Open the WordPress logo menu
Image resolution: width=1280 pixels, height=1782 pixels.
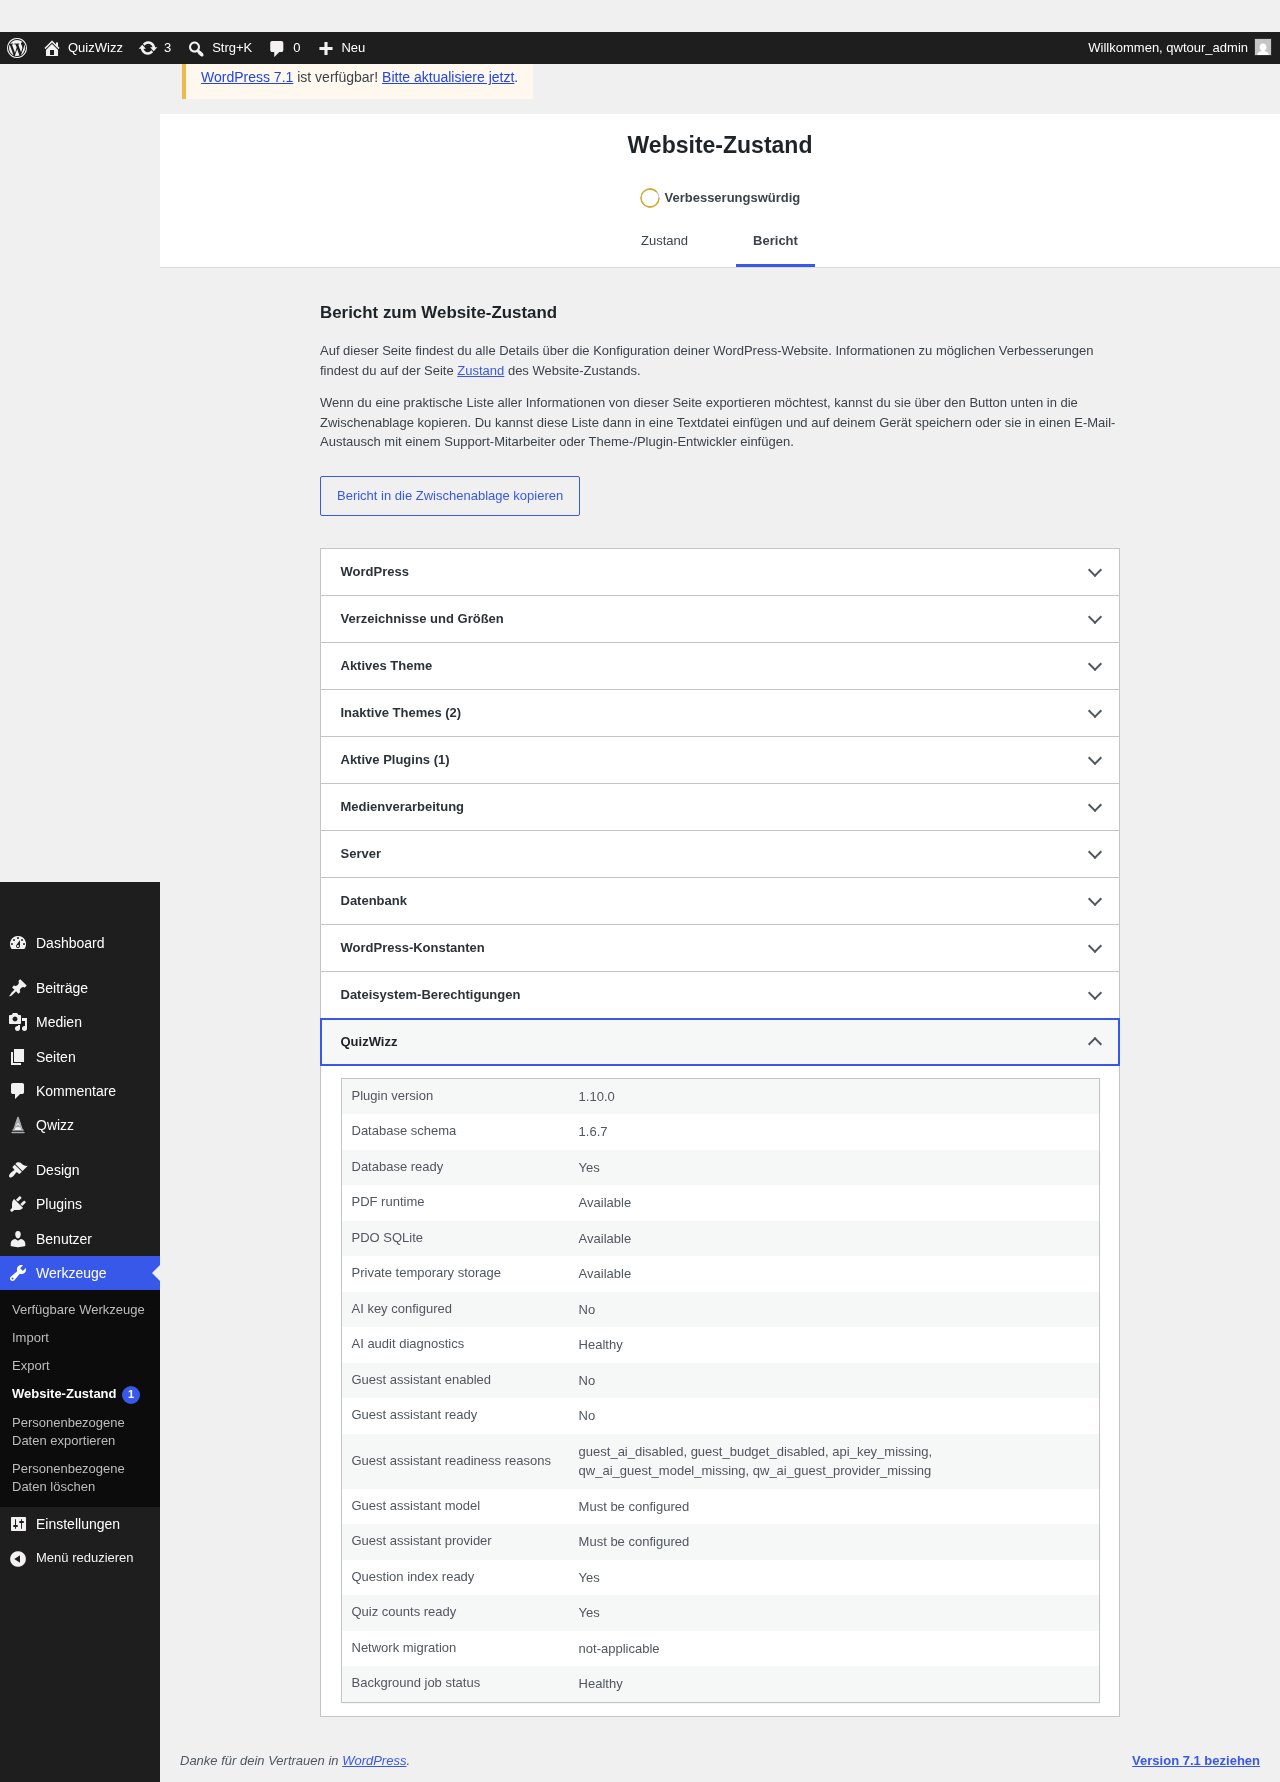17,48
